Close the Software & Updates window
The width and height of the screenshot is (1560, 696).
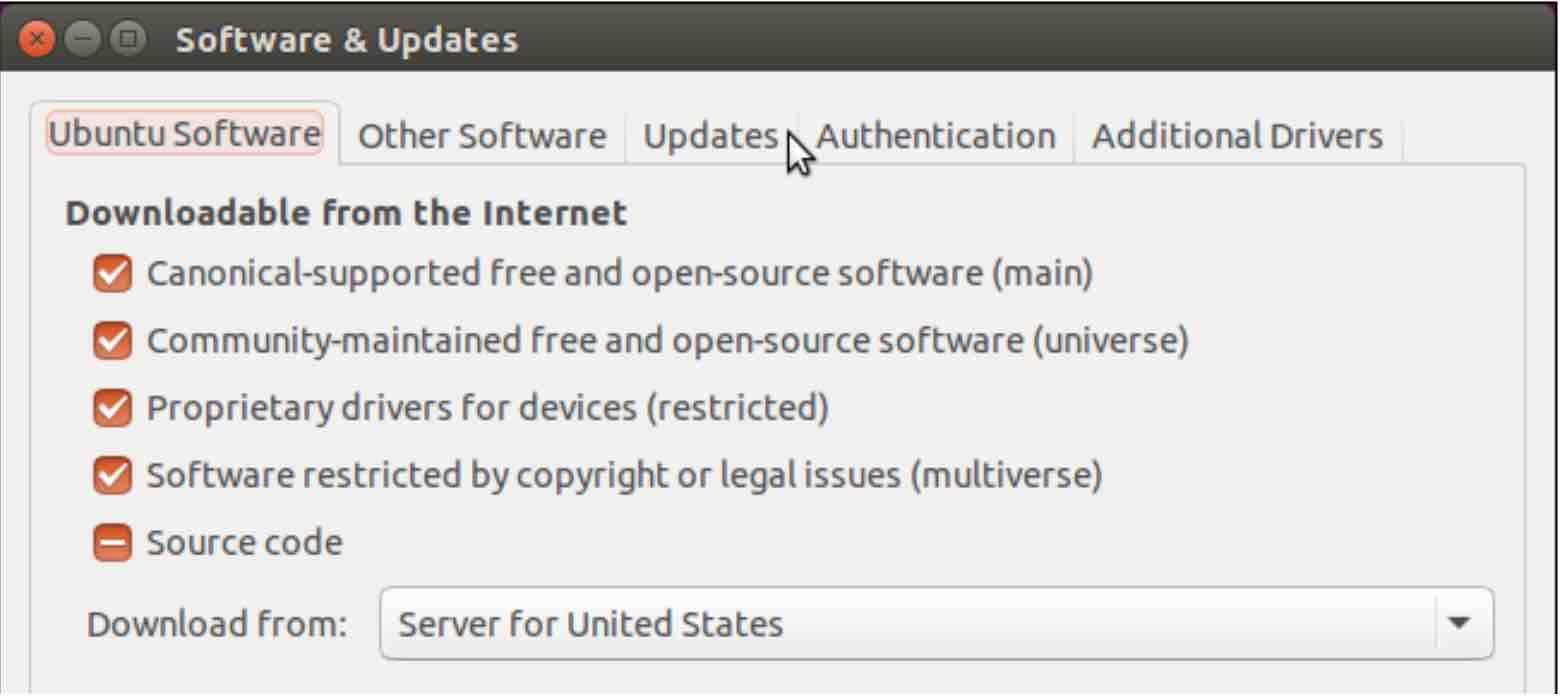pos(38,41)
